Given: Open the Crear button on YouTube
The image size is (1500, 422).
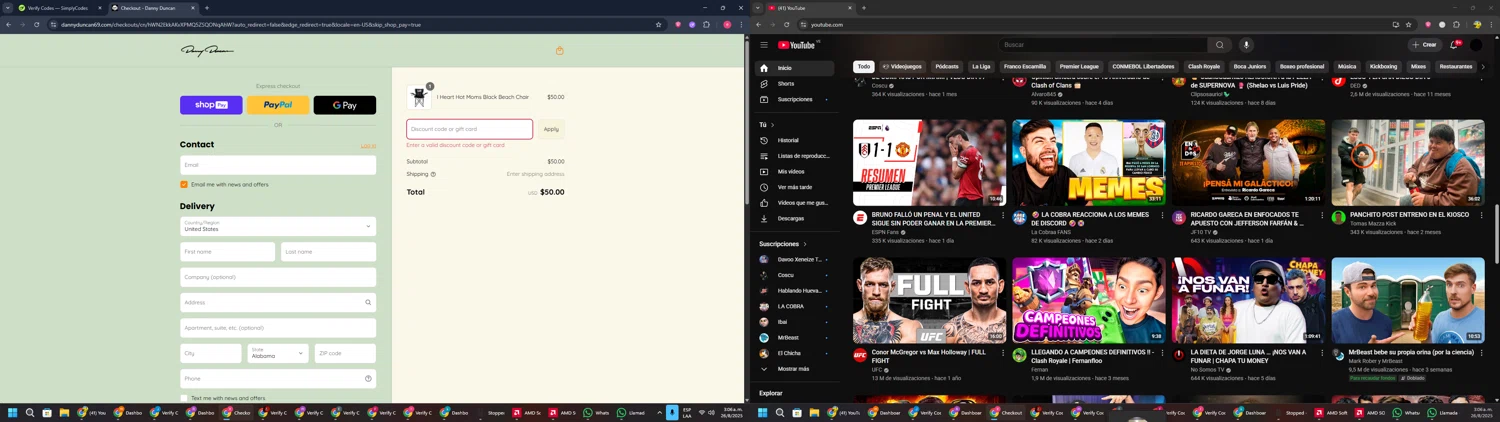Looking at the screenshot, I should click(1424, 45).
